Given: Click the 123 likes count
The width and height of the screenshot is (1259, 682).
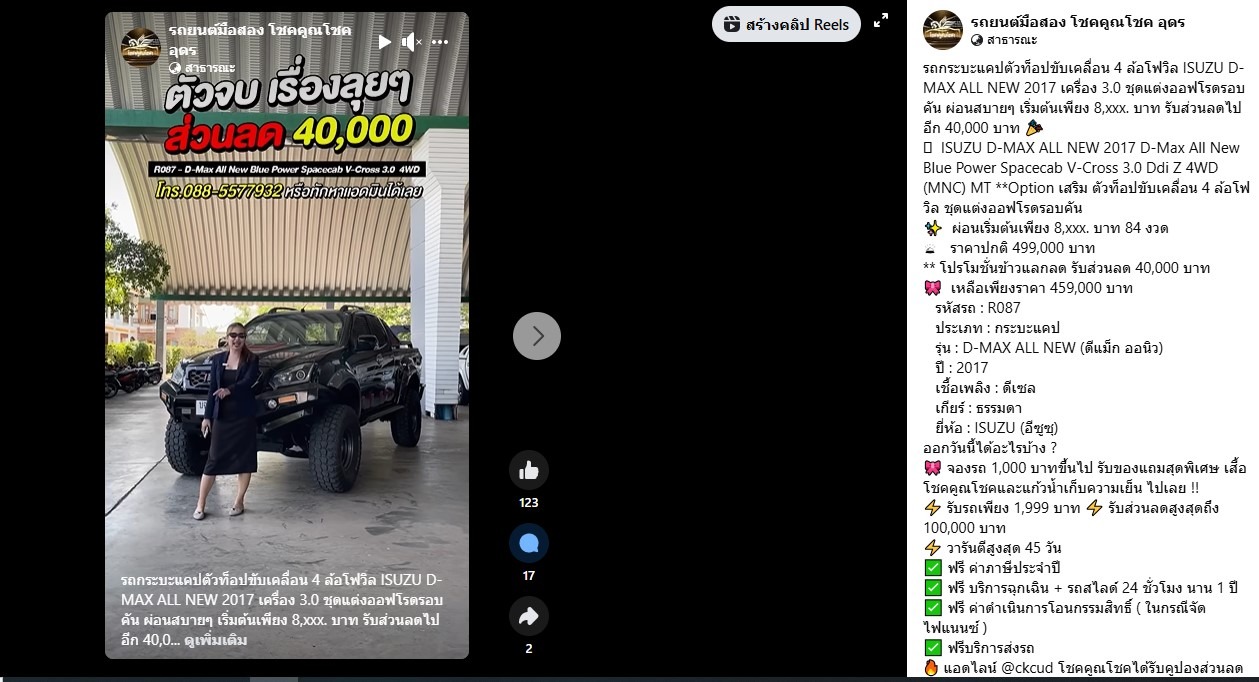Looking at the screenshot, I should (529, 503).
